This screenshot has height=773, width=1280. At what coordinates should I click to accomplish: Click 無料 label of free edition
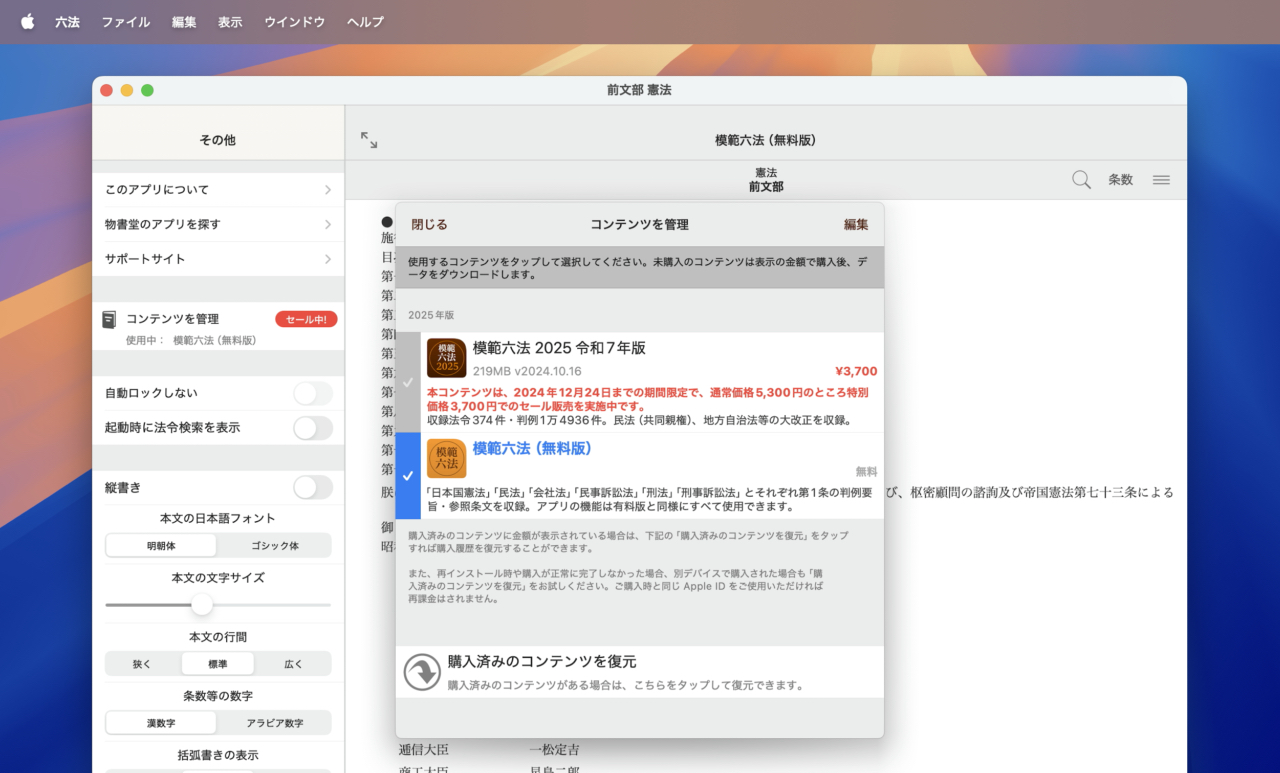tap(866, 472)
